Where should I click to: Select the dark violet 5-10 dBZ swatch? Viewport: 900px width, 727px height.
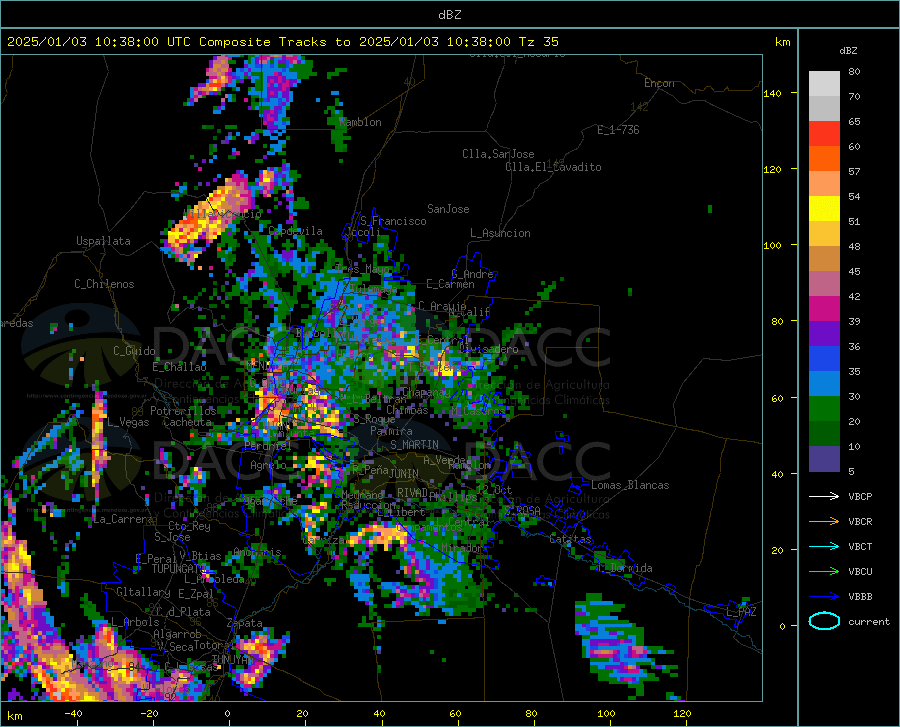coord(824,459)
